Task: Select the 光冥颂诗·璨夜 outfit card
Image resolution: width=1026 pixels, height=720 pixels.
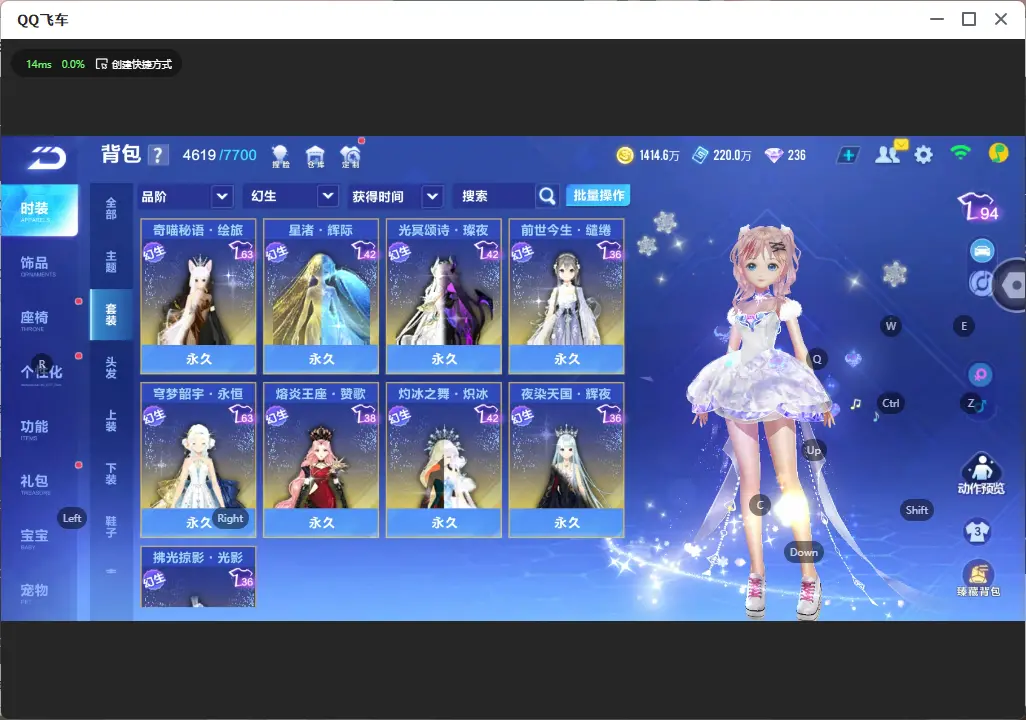Action: tap(444, 296)
